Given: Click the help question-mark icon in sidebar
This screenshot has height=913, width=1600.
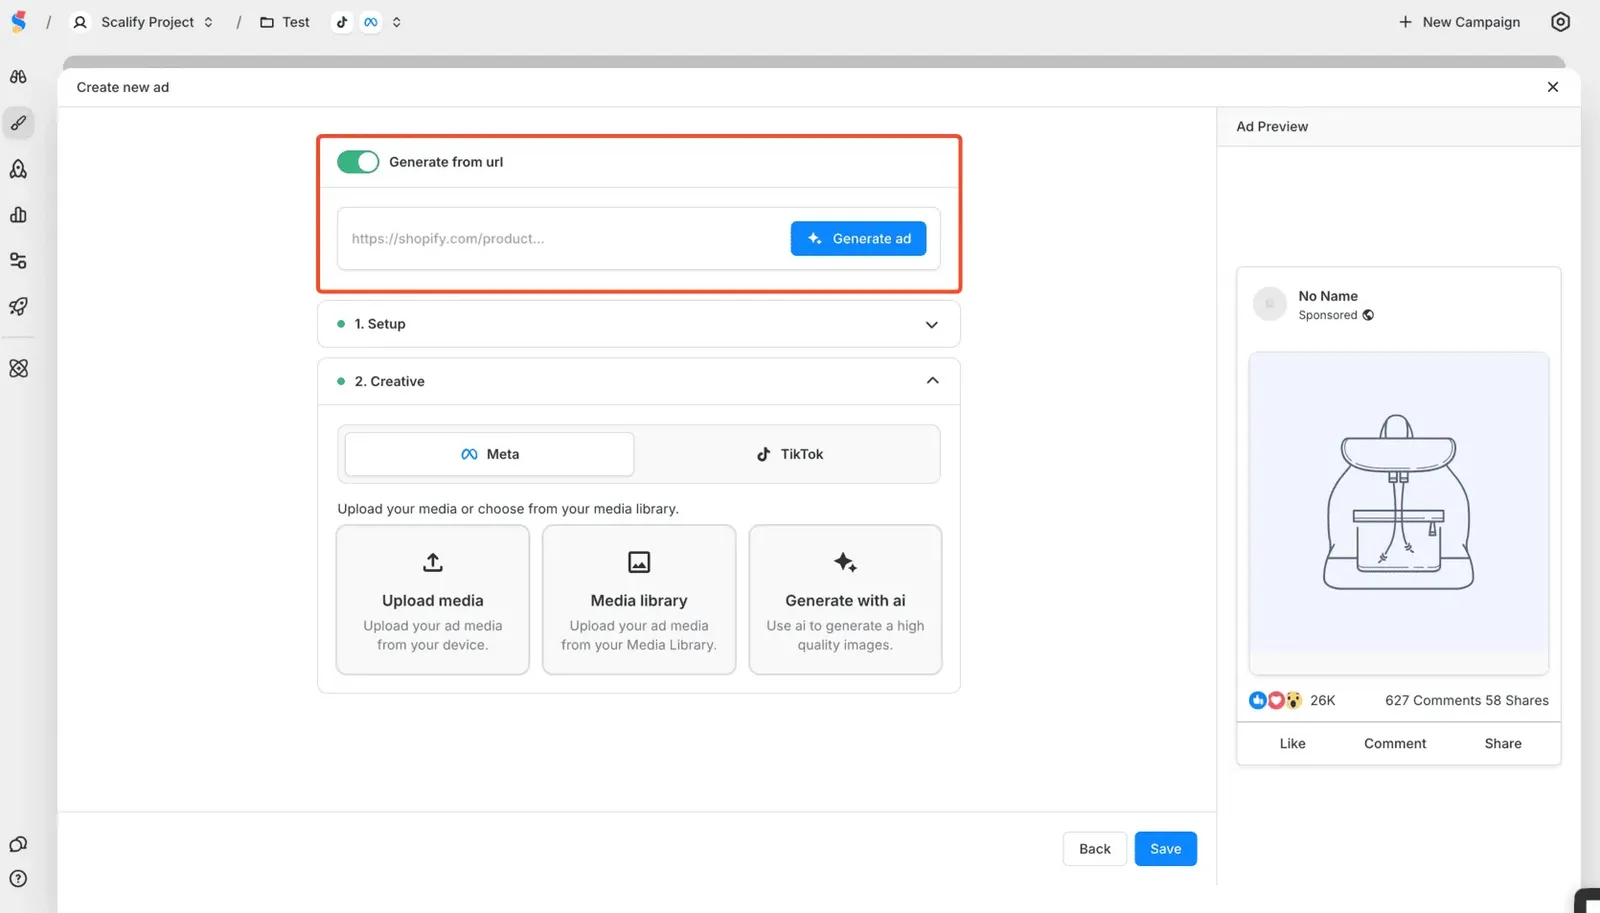Looking at the screenshot, I should [x=18, y=878].
